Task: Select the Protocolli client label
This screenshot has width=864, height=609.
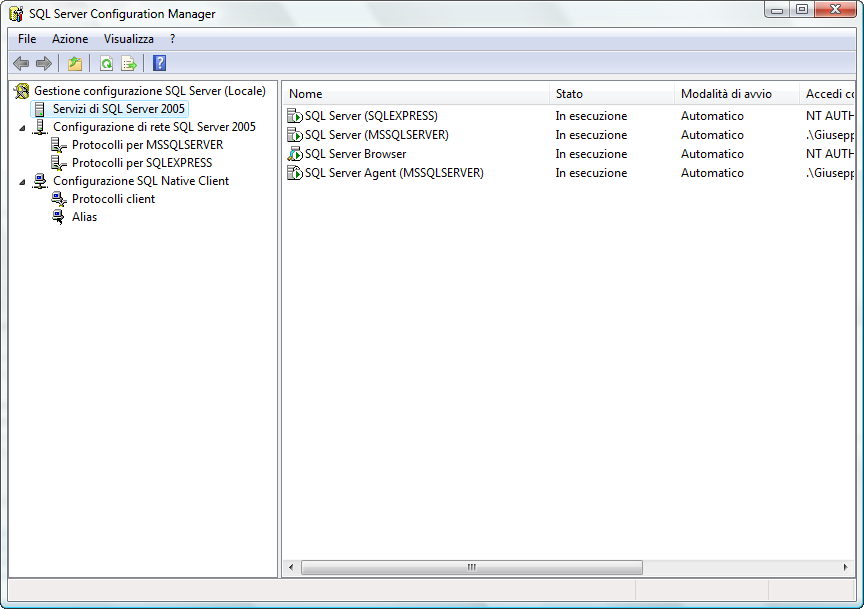Action: click(x=114, y=199)
